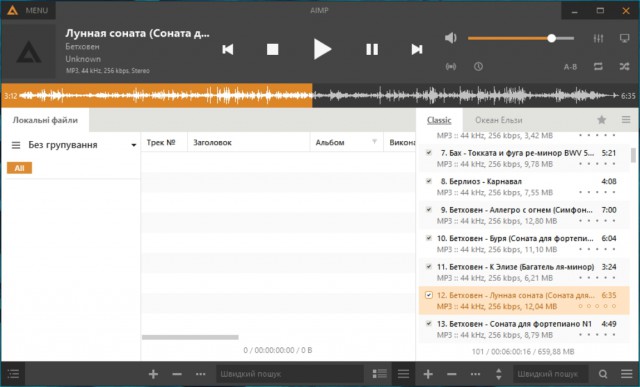Open the Classic playlist tab
The width and height of the screenshot is (640, 387).
click(x=439, y=120)
